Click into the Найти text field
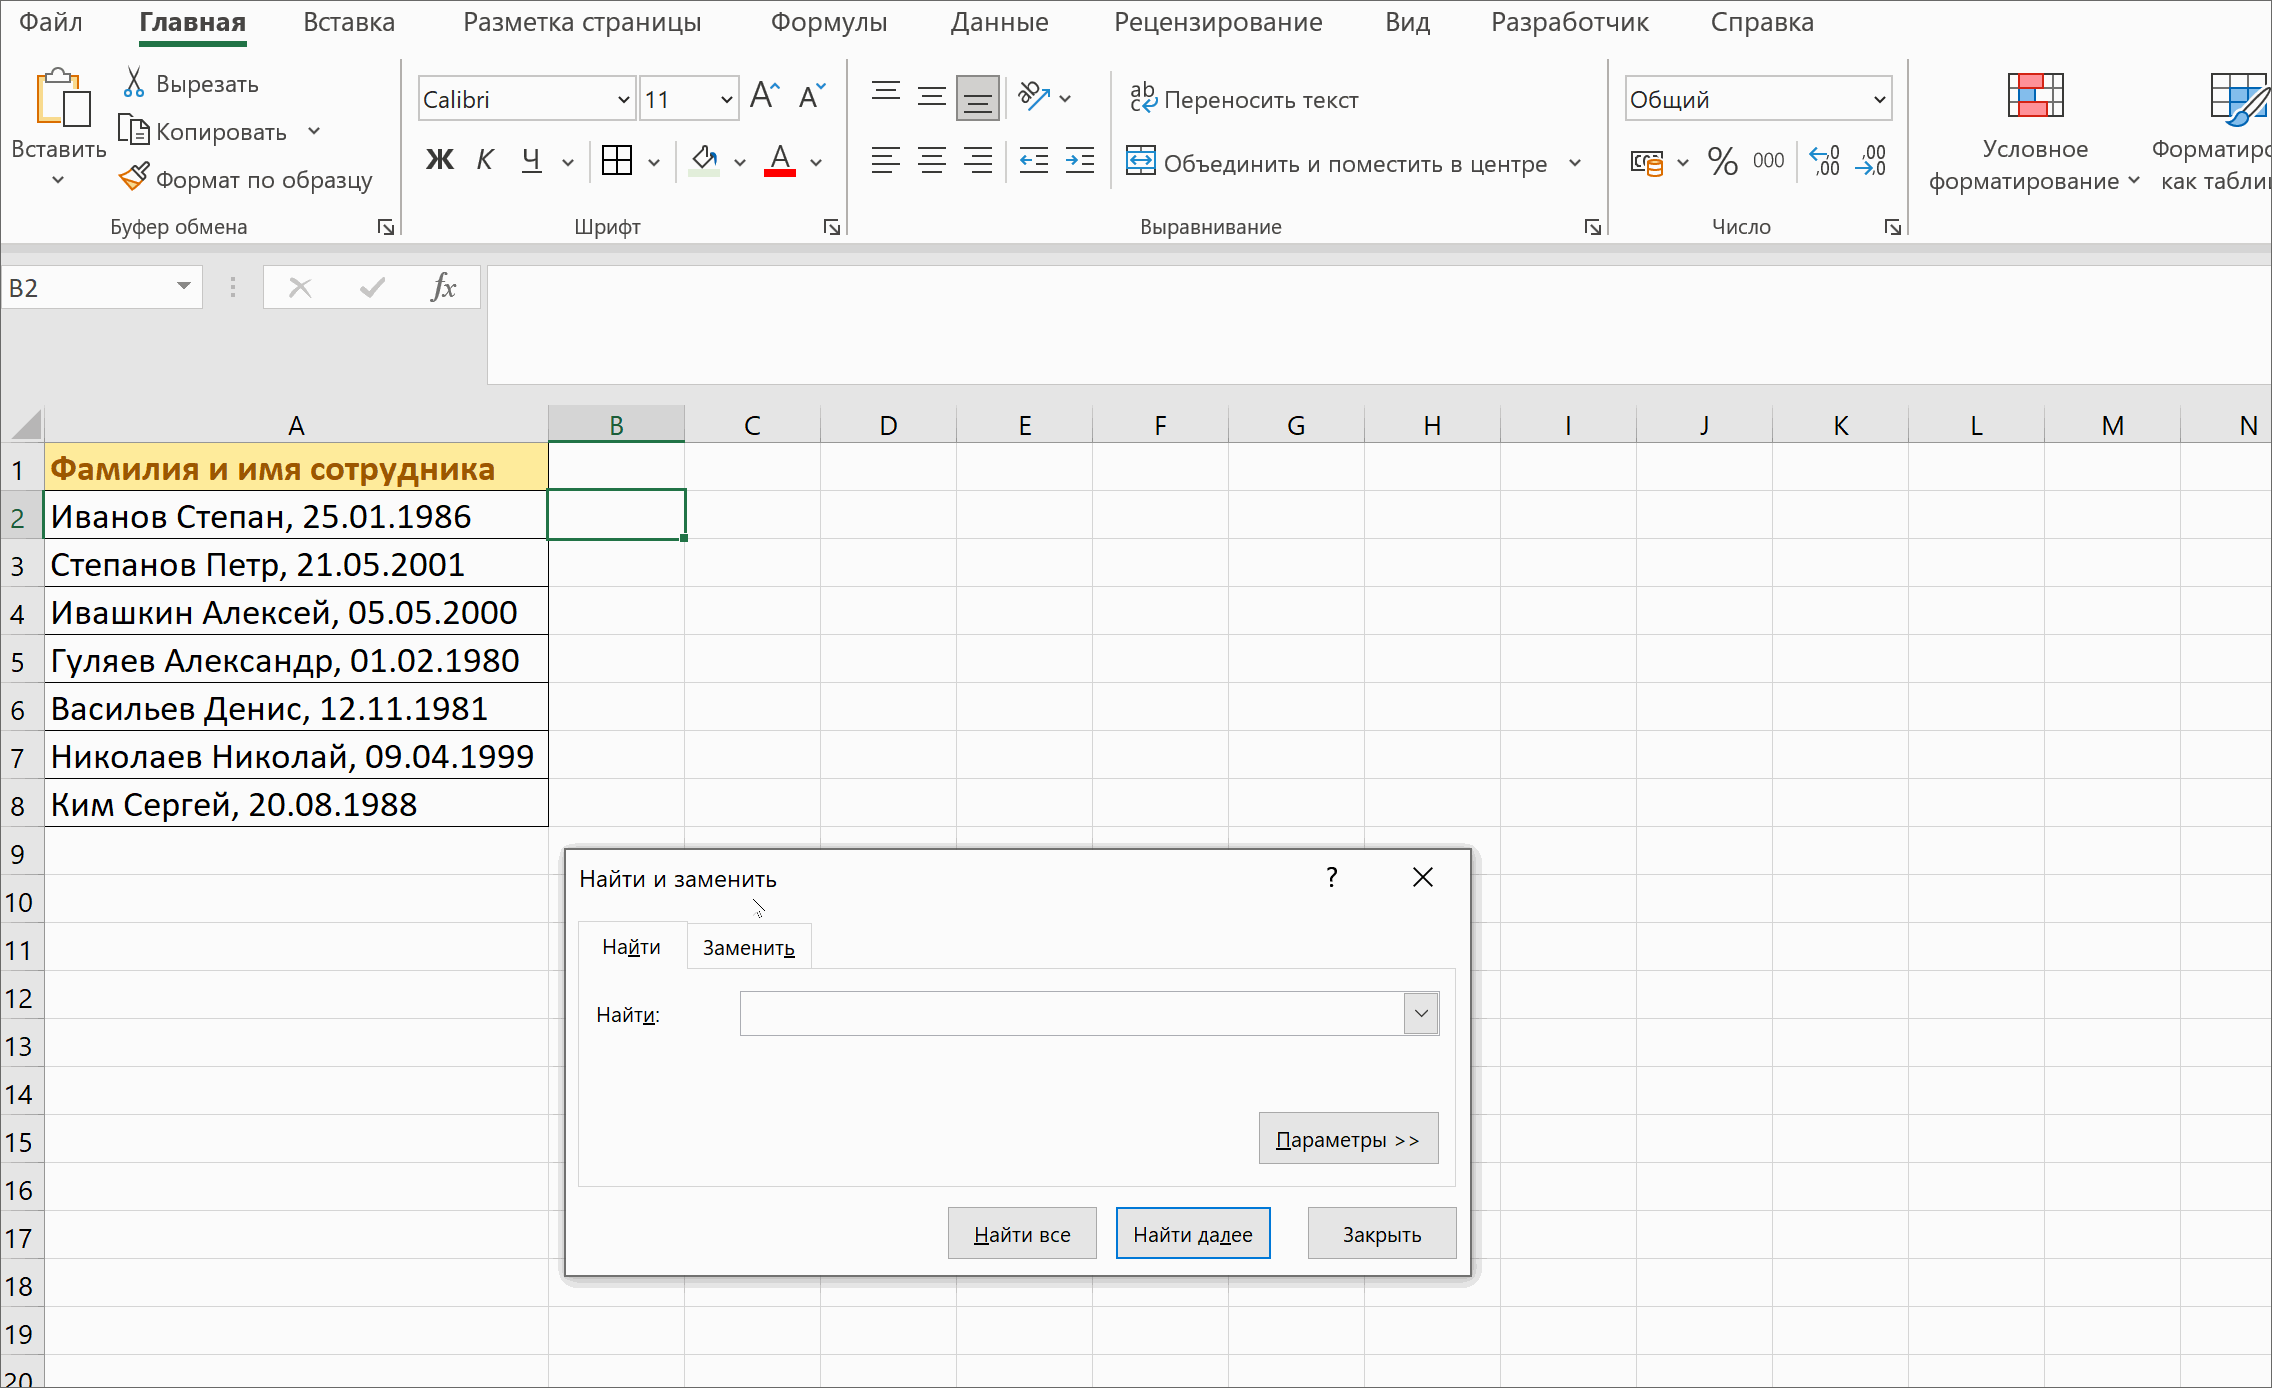This screenshot has width=2272, height=1388. click(1070, 1013)
